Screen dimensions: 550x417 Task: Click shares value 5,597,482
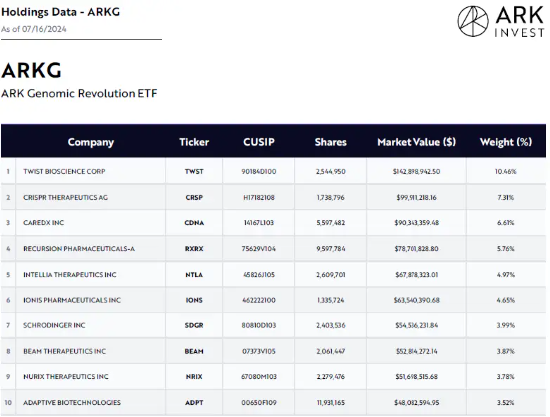click(330, 223)
